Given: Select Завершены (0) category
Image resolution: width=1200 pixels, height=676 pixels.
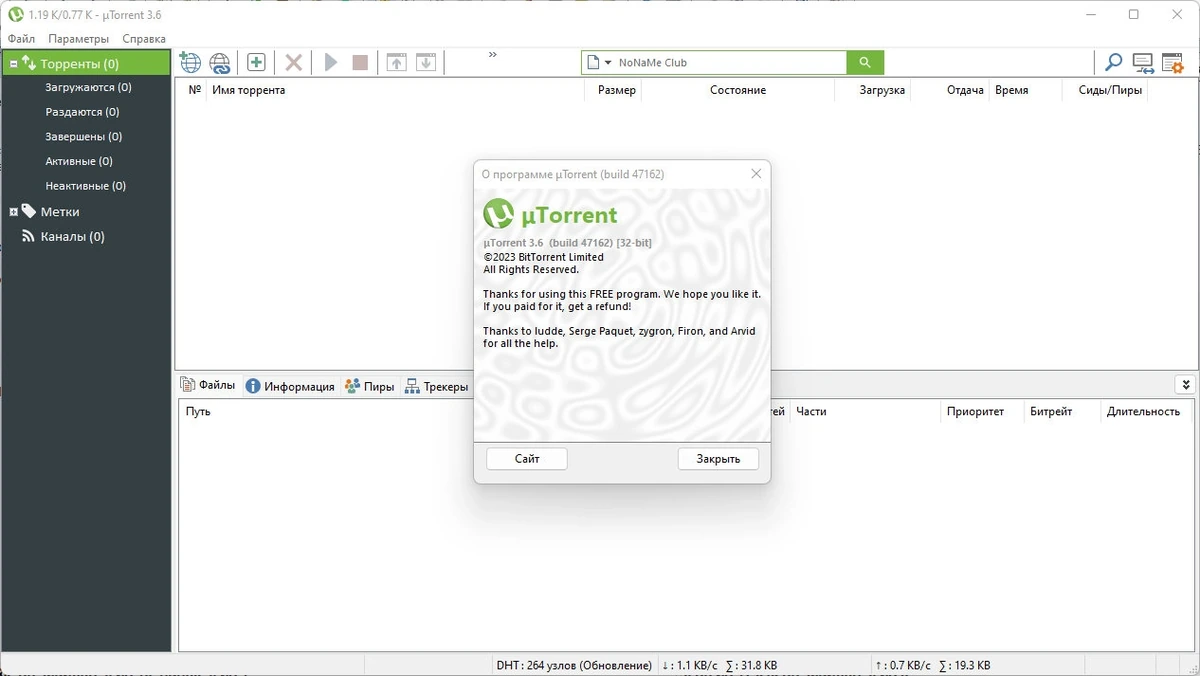Looking at the screenshot, I should coord(84,136).
